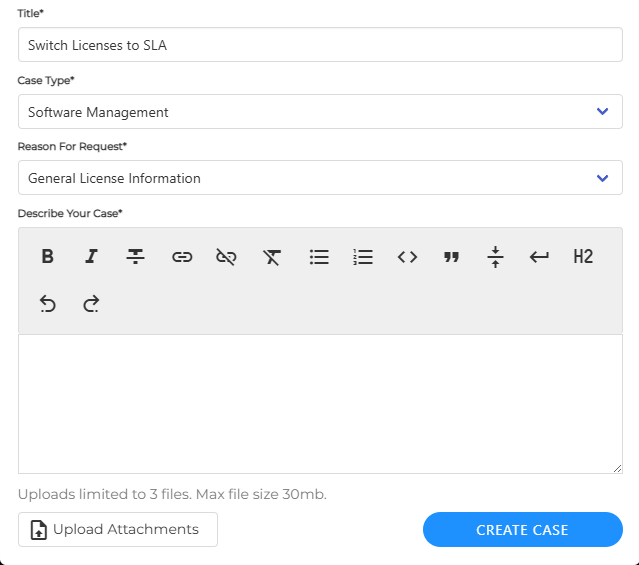The width and height of the screenshot is (639, 565).
Task: Click the Upload Attachments button
Action: click(118, 530)
